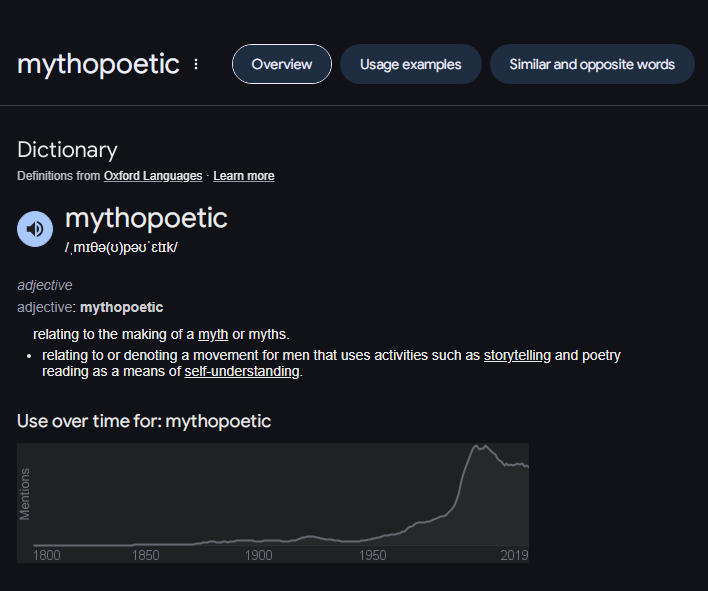Click the 'Use over time for: mythopoetic' heading
Screen dimensions: 708x591
144,421
